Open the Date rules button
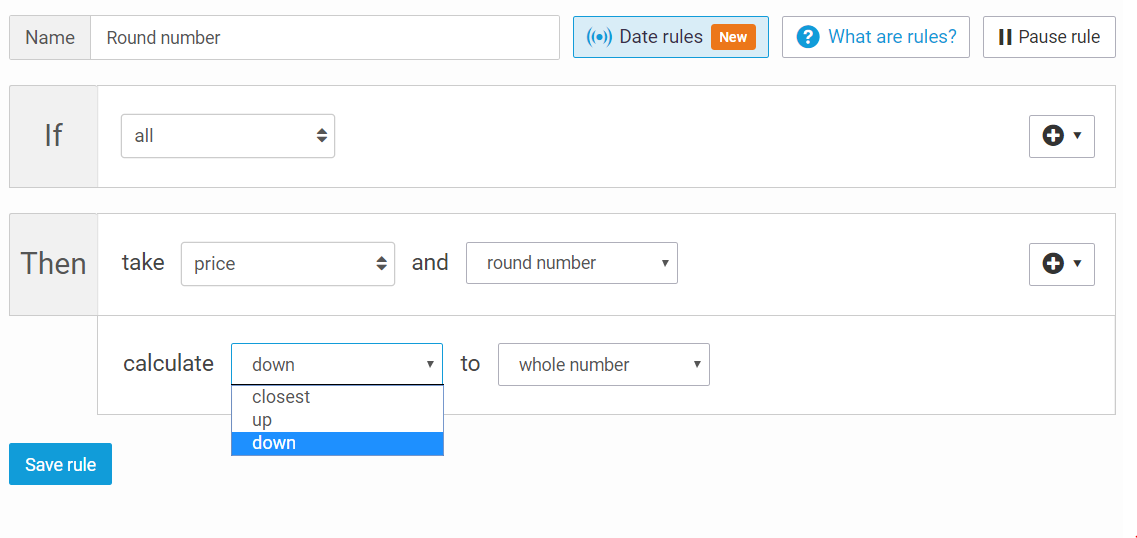 pos(661,37)
